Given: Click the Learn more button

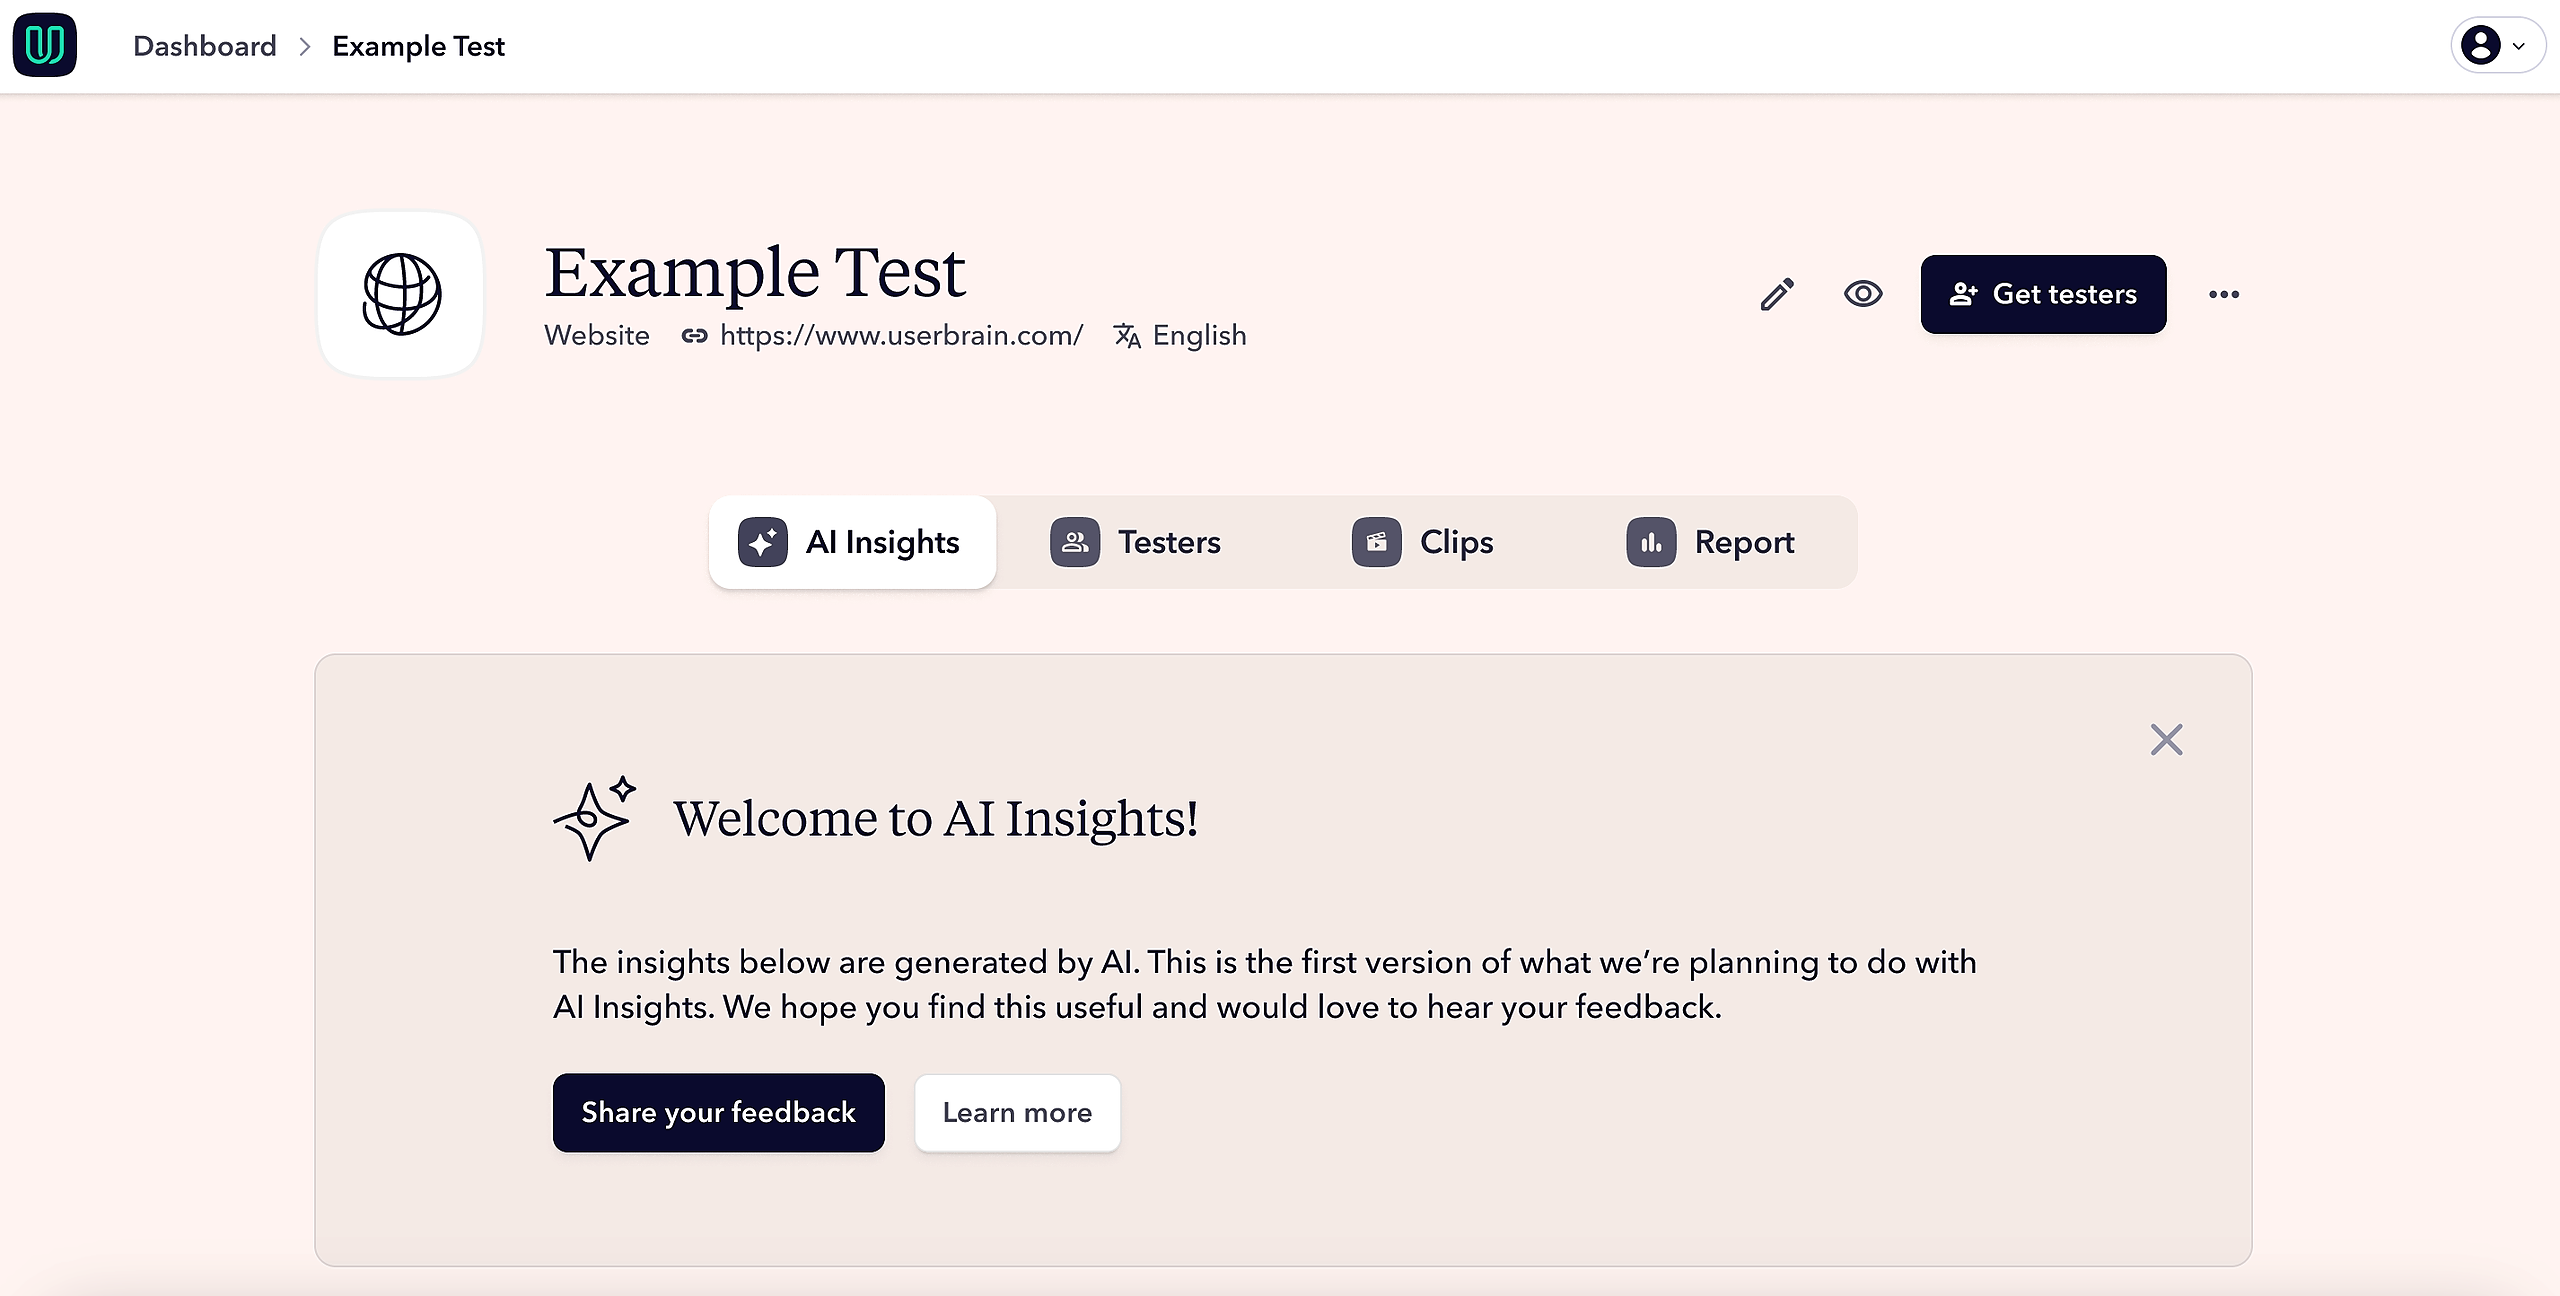Looking at the screenshot, I should tap(1017, 1112).
